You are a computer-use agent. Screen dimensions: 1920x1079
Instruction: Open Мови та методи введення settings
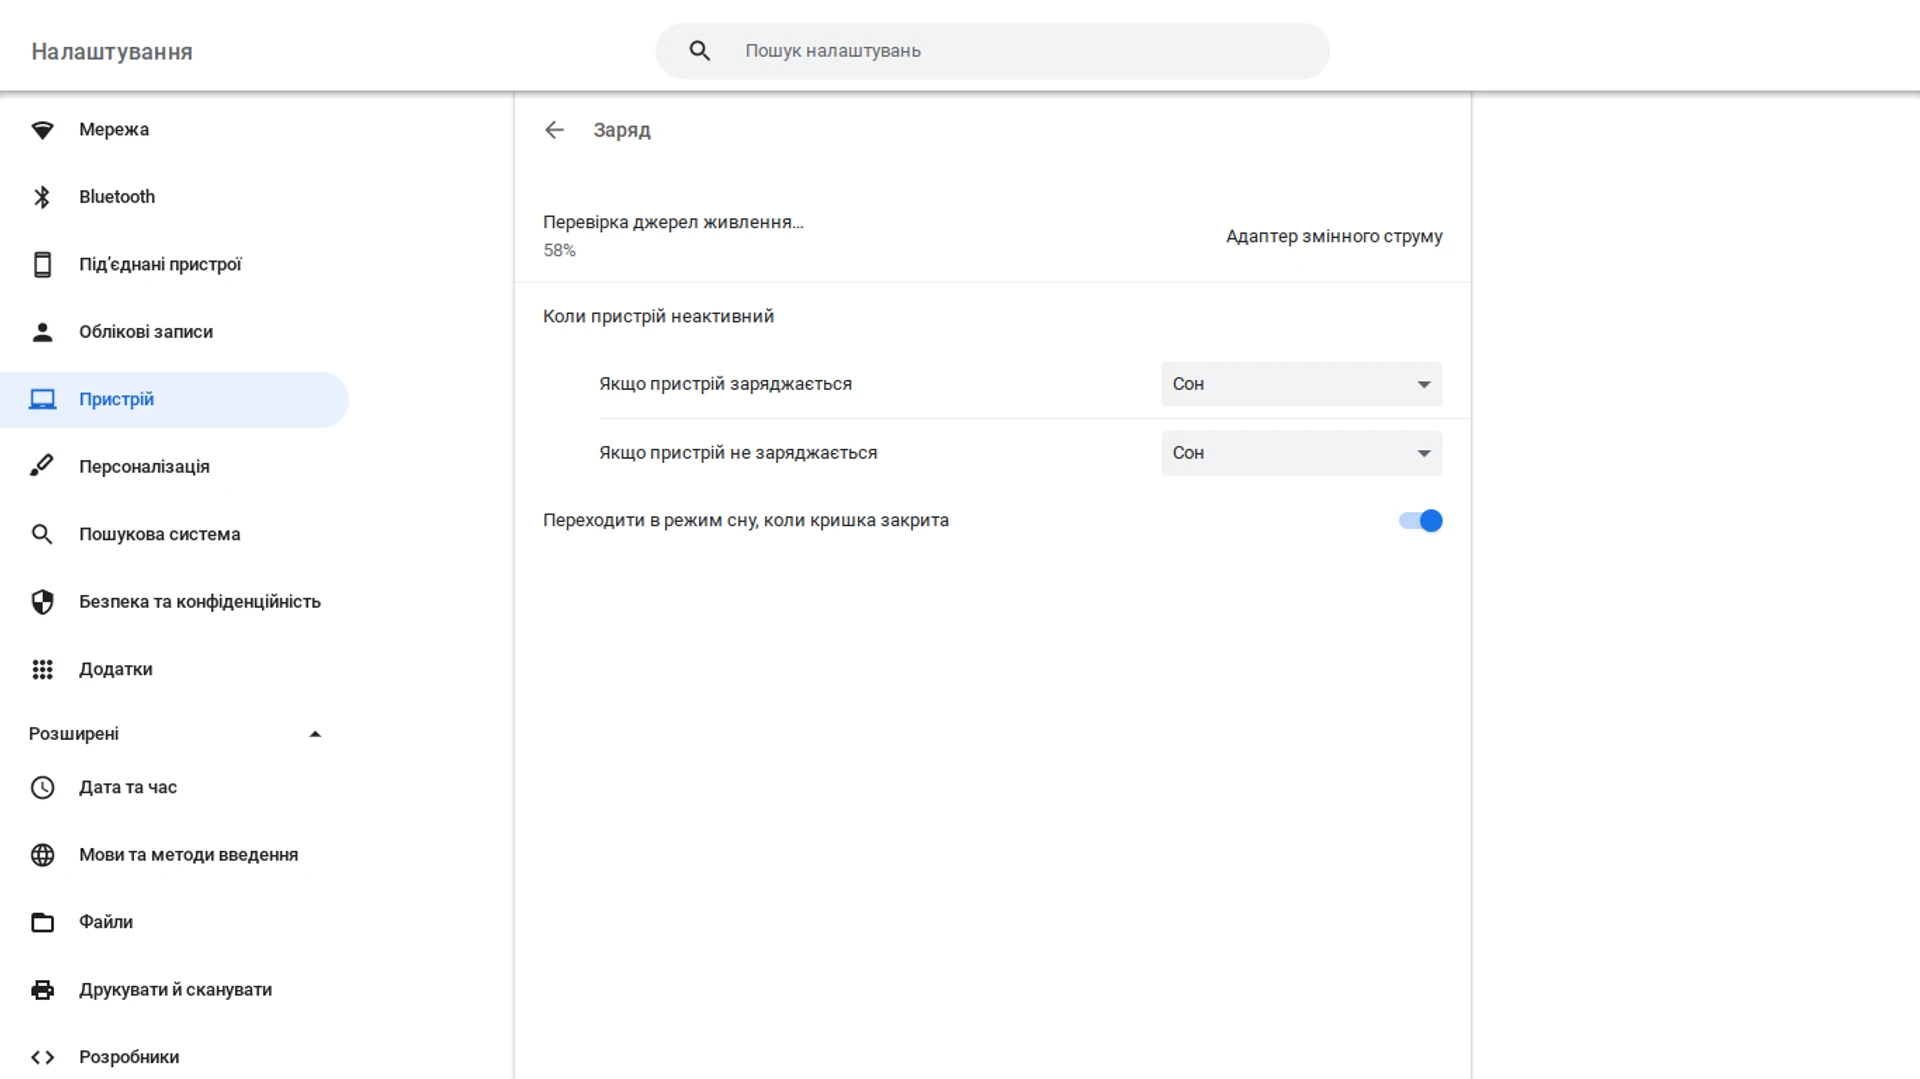click(188, 855)
